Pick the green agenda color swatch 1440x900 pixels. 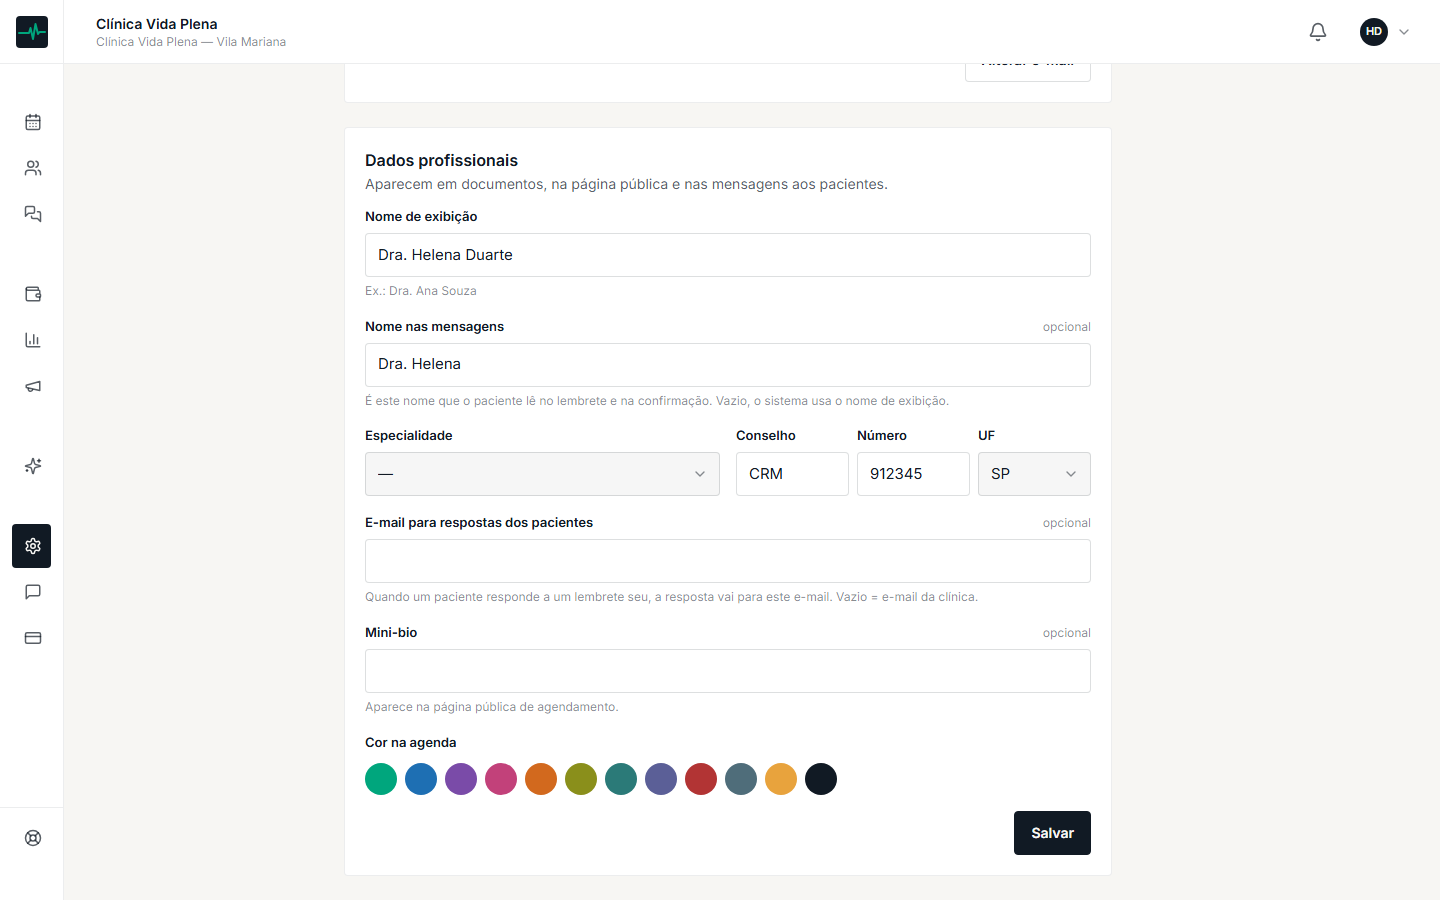(381, 779)
